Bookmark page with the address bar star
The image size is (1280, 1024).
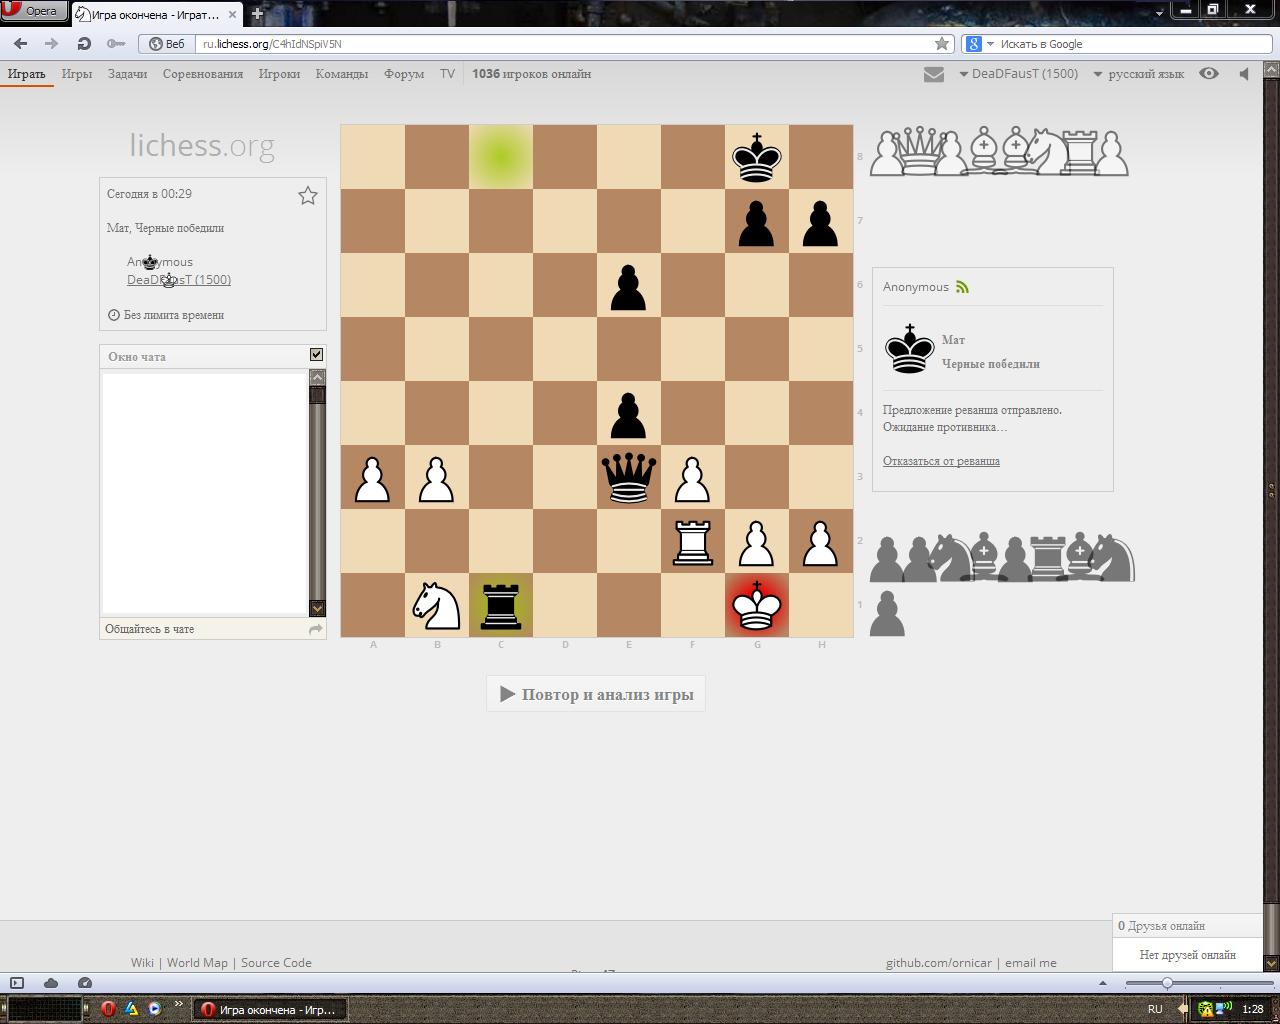(x=941, y=44)
